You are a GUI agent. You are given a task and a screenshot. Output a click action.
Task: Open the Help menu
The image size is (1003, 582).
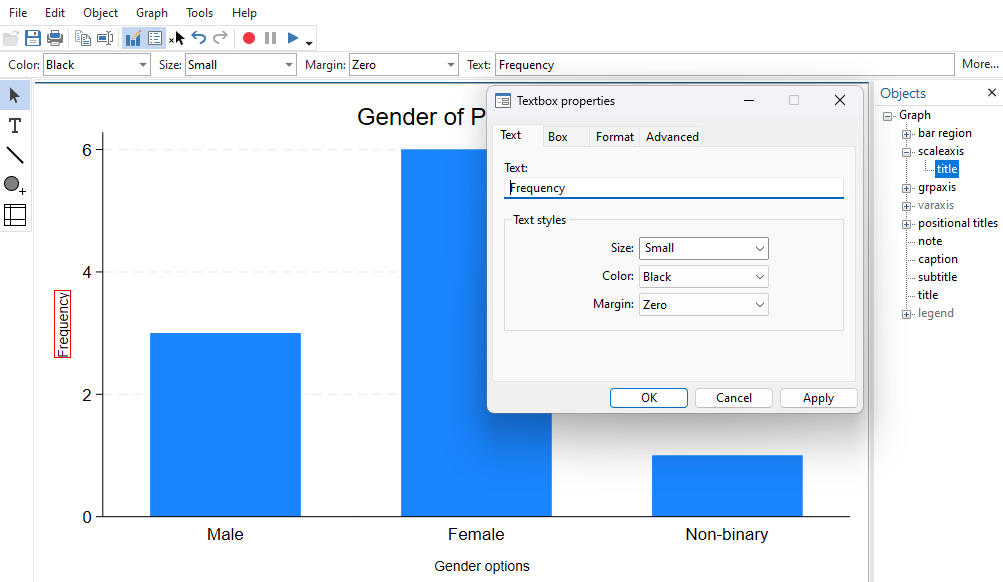[x=244, y=13]
